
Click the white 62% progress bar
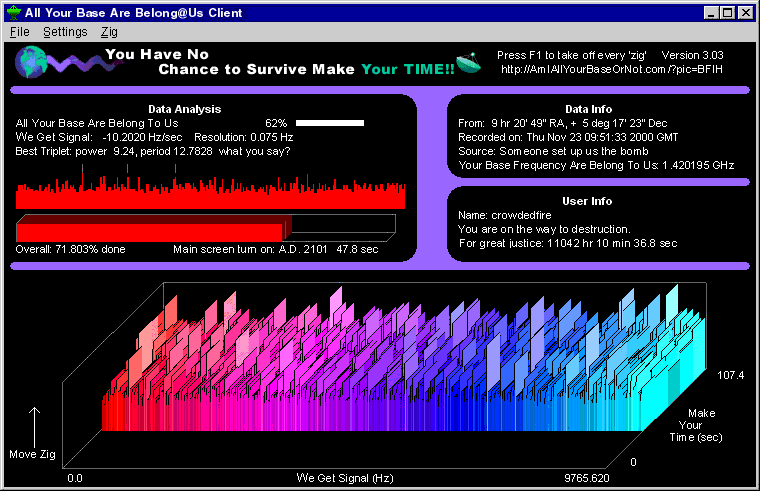tap(330, 123)
